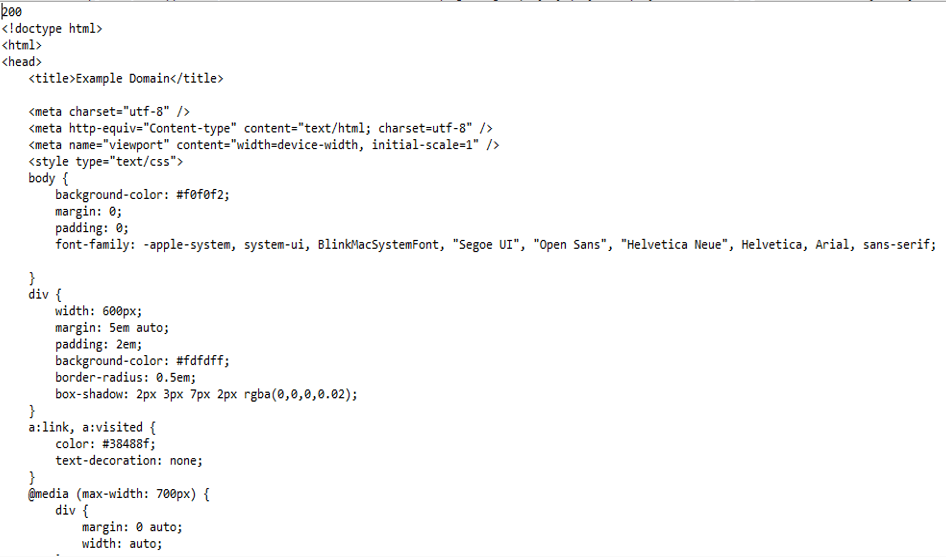
Task: Click the margin: 5em auto line
Action: coord(112,327)
